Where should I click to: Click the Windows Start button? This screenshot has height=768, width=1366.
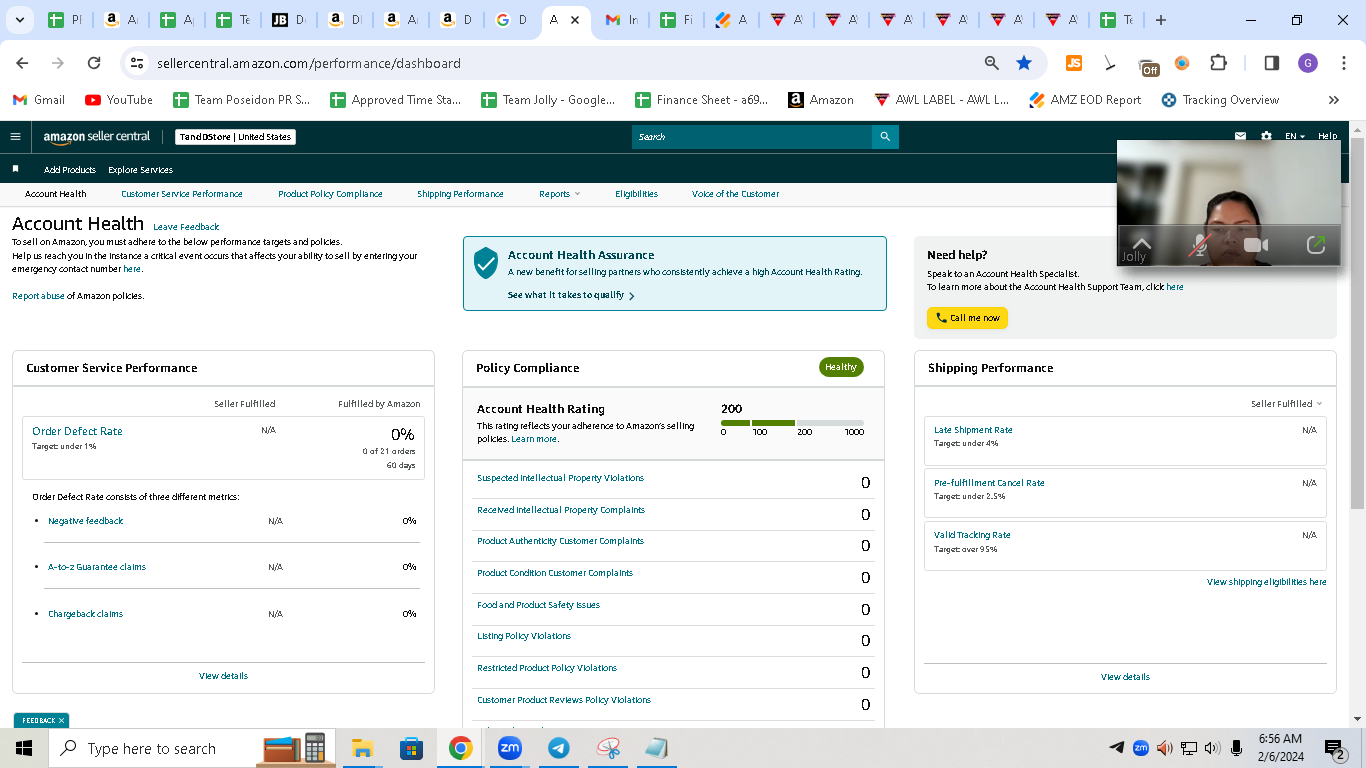[x=24, y=748]
